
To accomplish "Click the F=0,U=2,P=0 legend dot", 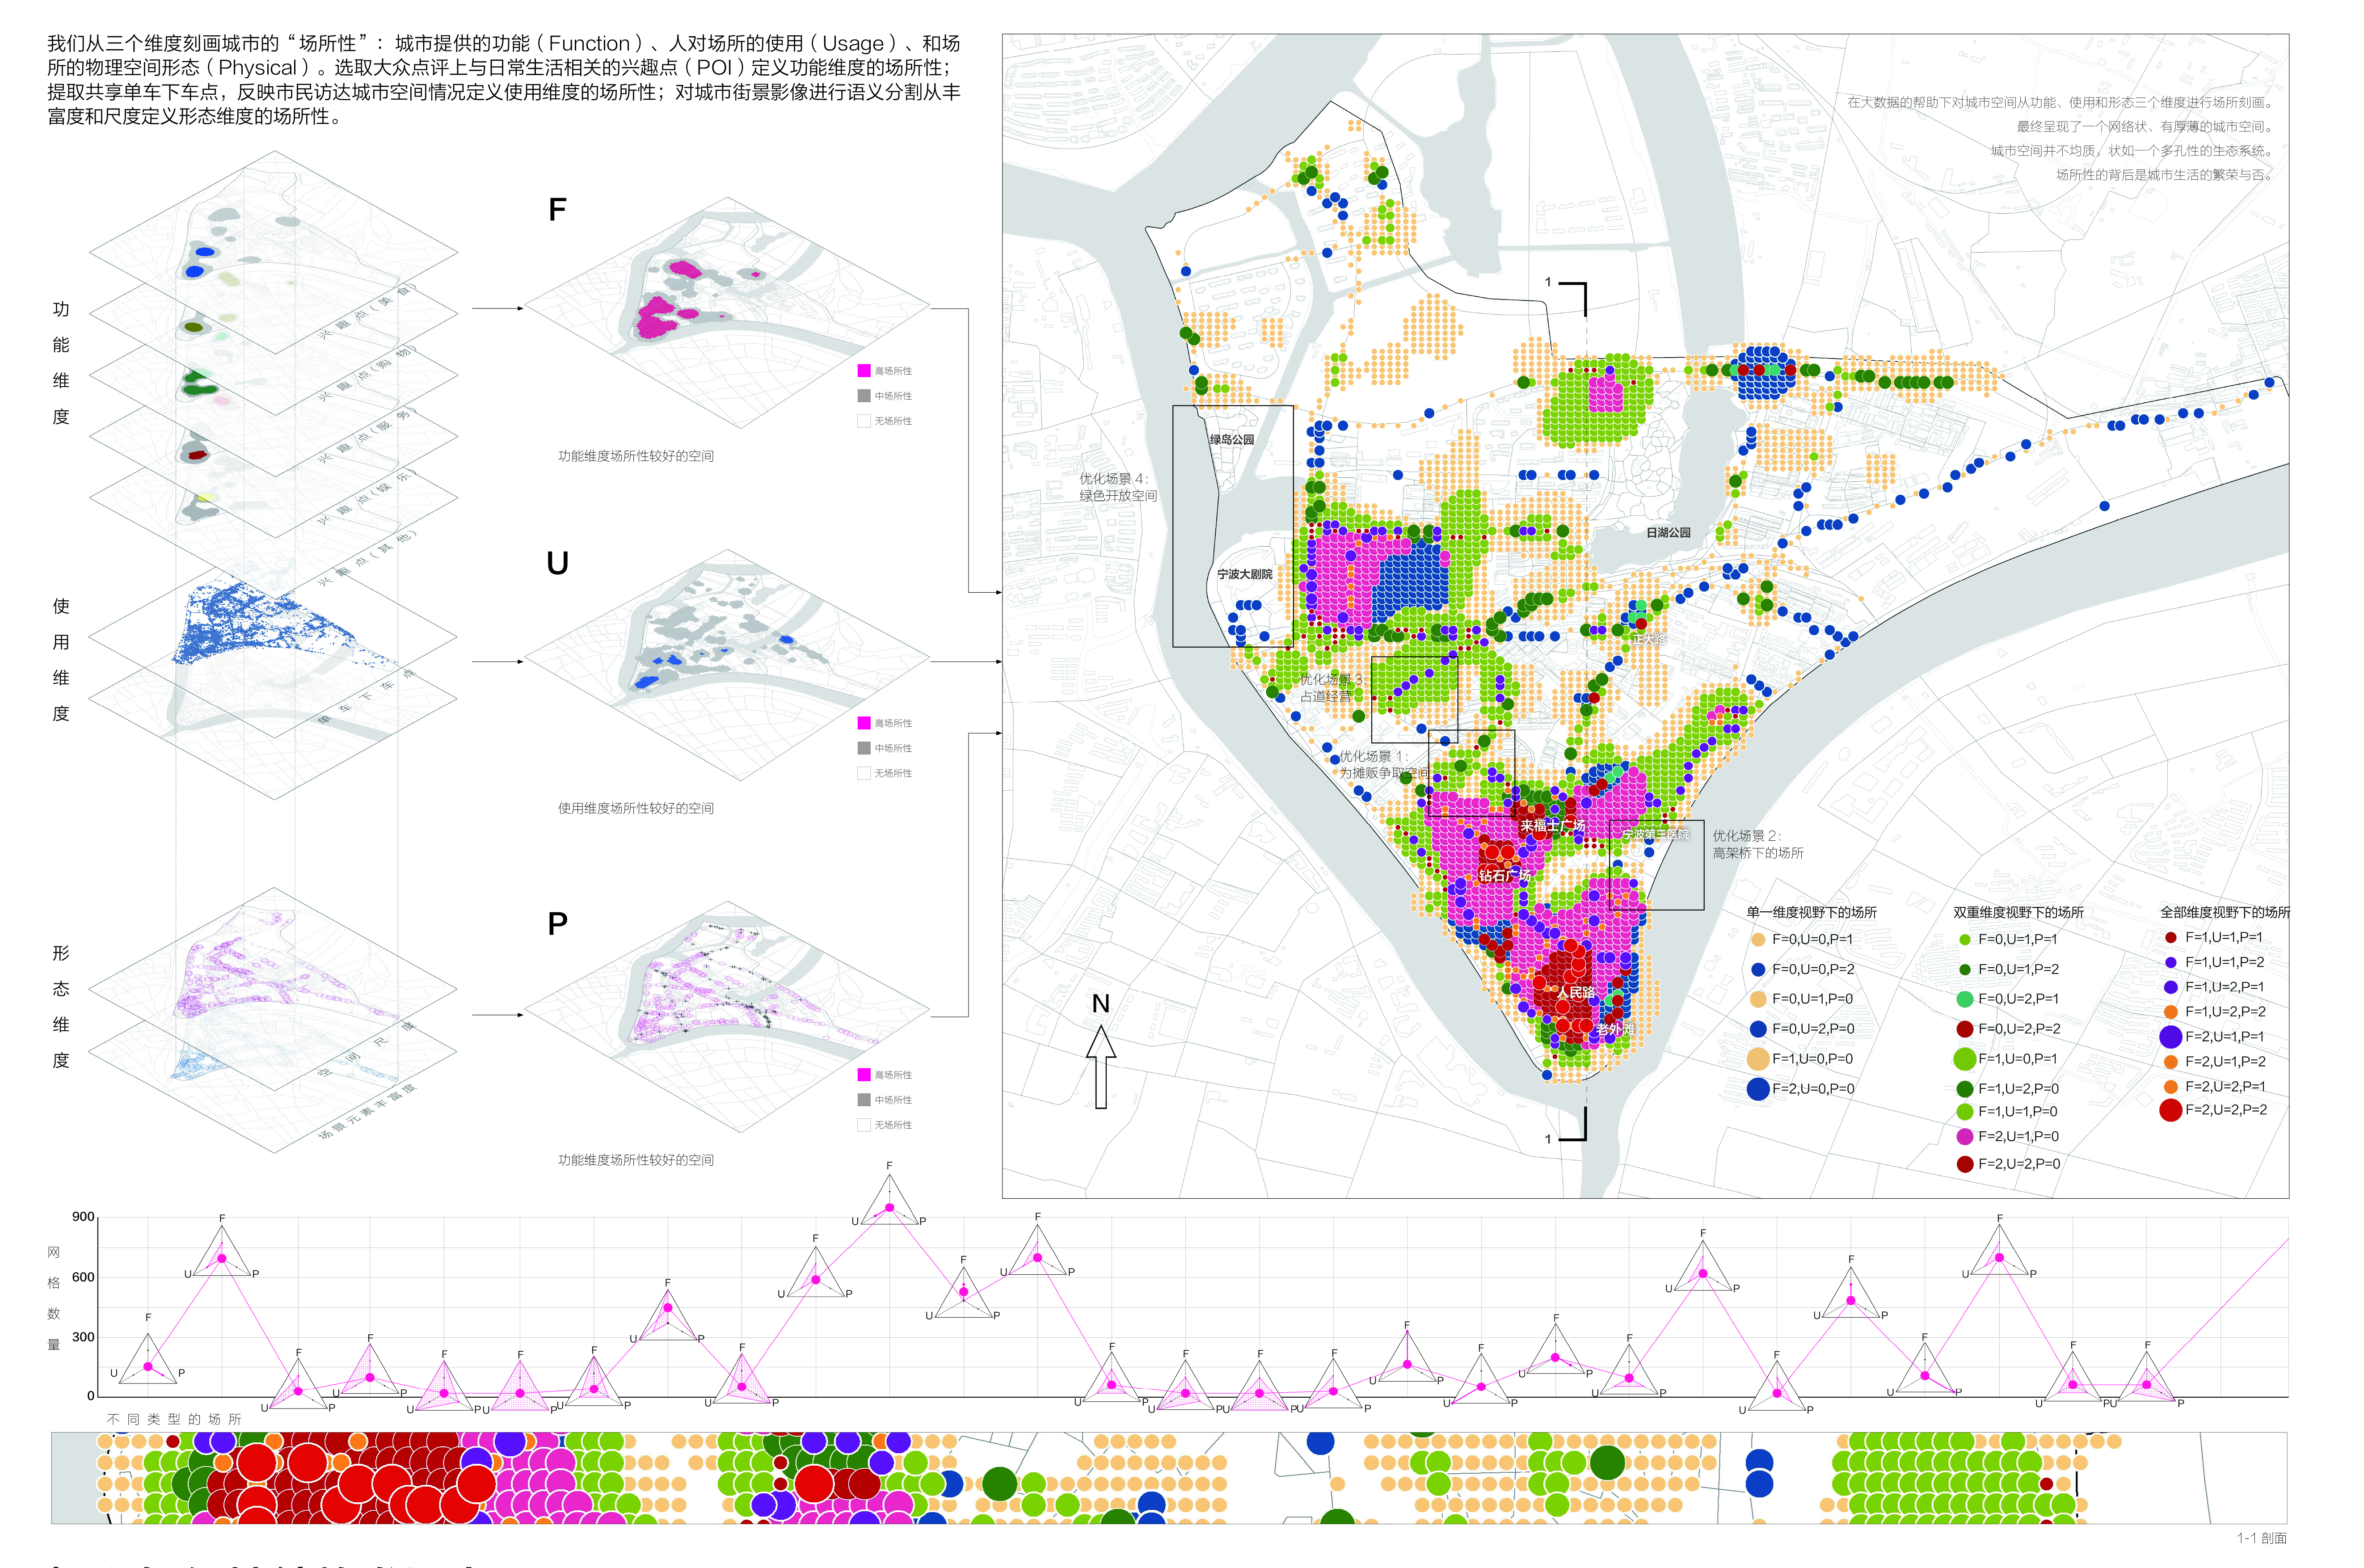I will pyautogui.click(x=1758, y=1029).
